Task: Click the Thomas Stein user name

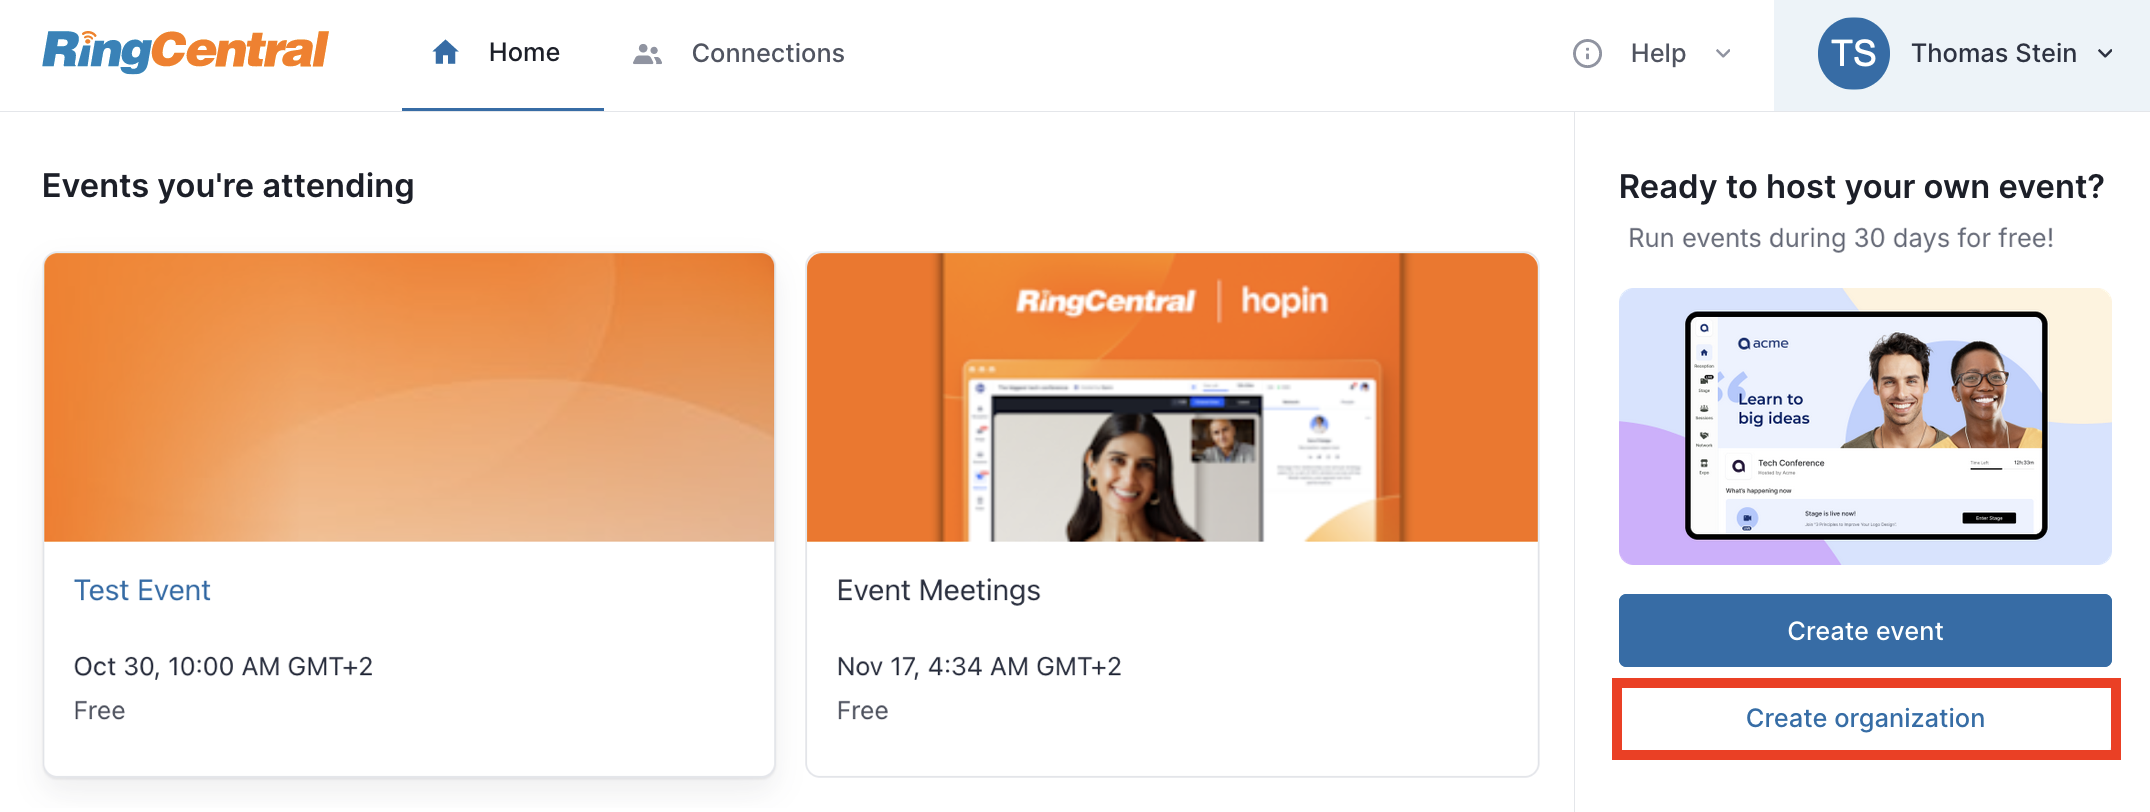Action: pyautogui.click(x=1994, y=53)
